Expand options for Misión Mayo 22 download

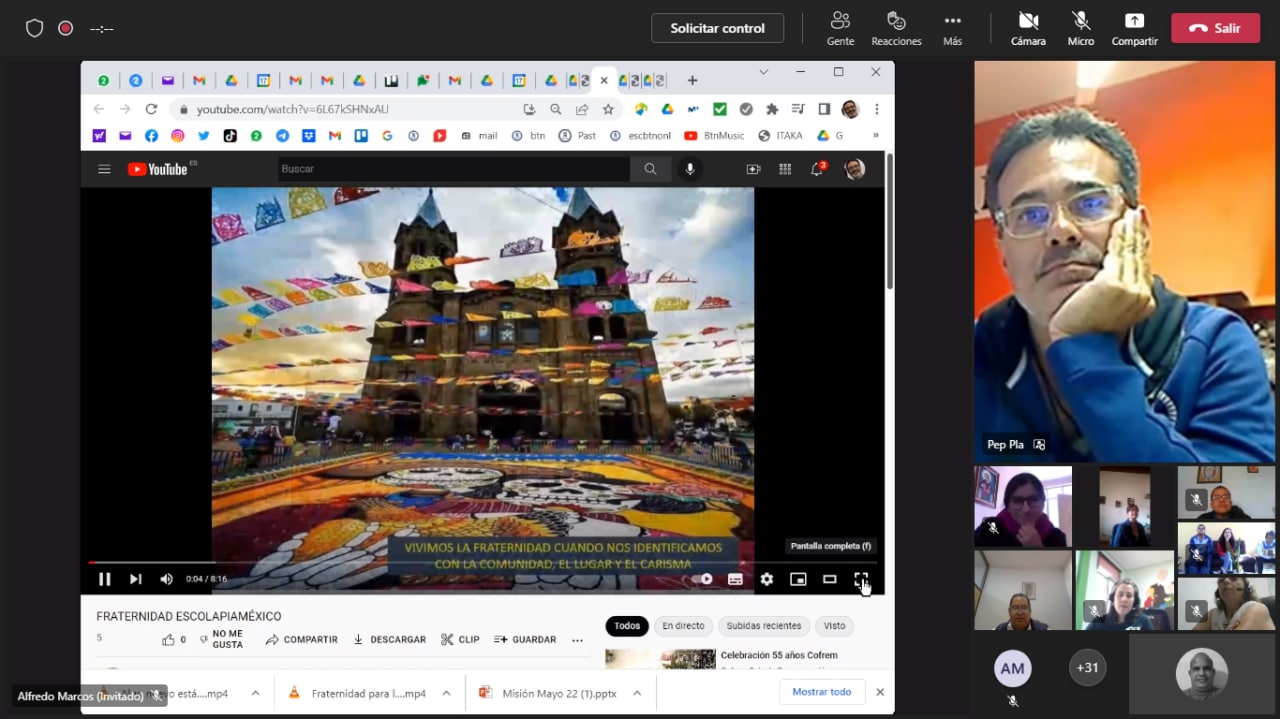[x=637, y=693]
